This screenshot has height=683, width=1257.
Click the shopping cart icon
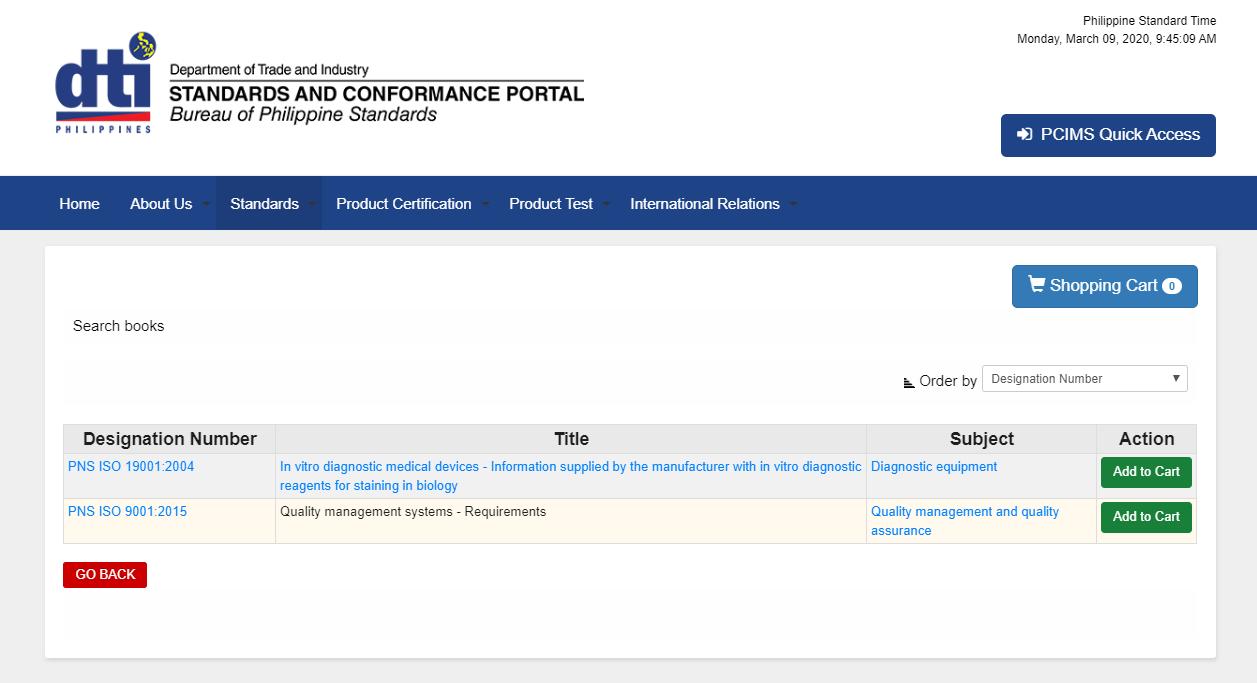pos(1036,285)
